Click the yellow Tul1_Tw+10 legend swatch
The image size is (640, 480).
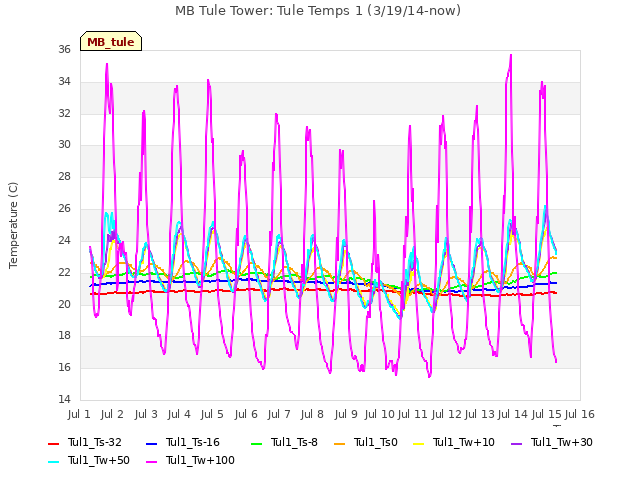[418, 444]
